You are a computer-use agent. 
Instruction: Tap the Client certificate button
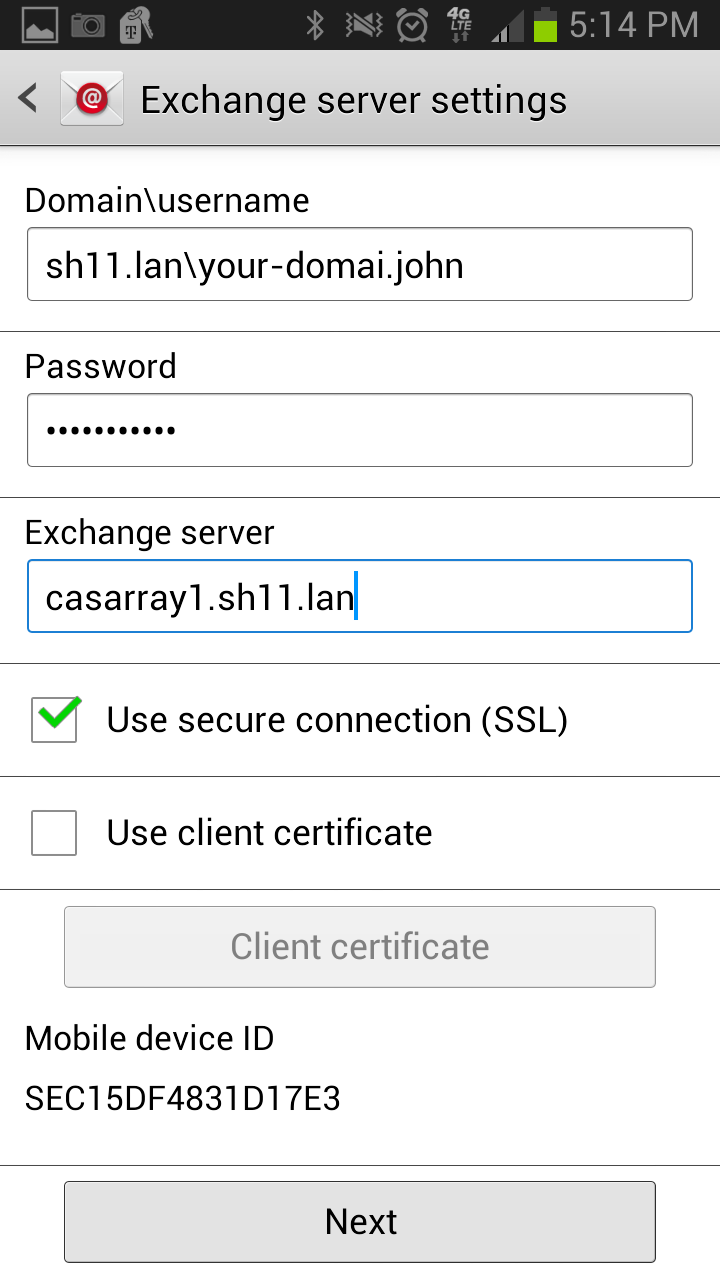[360, 947]
